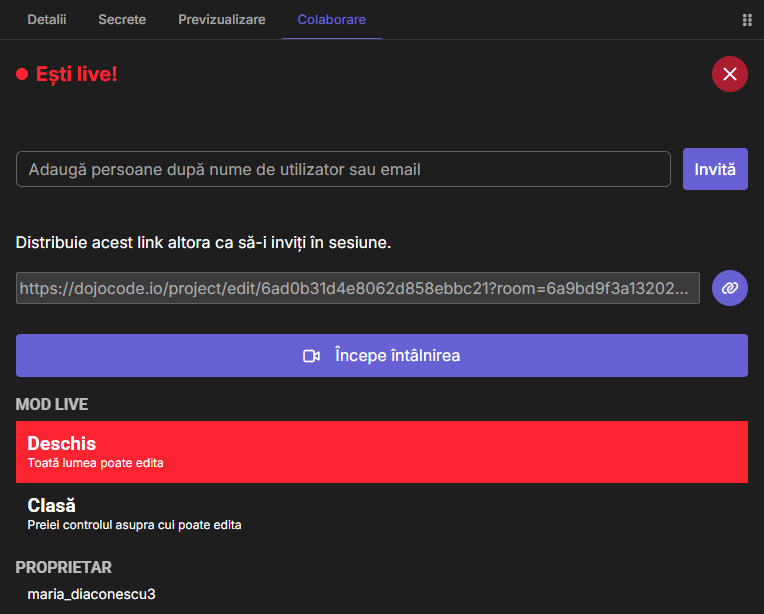Click the Invită button
Viewport: 764px width, 614px height.
pos(715,169)
